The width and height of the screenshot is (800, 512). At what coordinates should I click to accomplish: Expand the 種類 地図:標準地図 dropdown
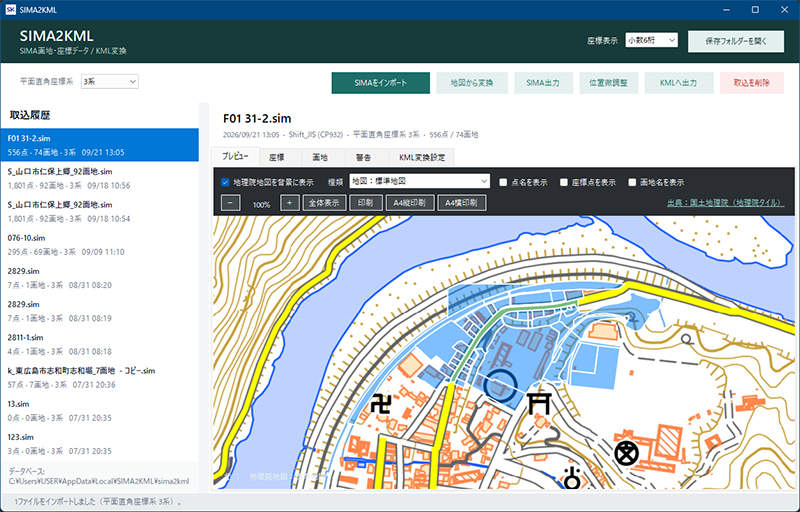419,181
